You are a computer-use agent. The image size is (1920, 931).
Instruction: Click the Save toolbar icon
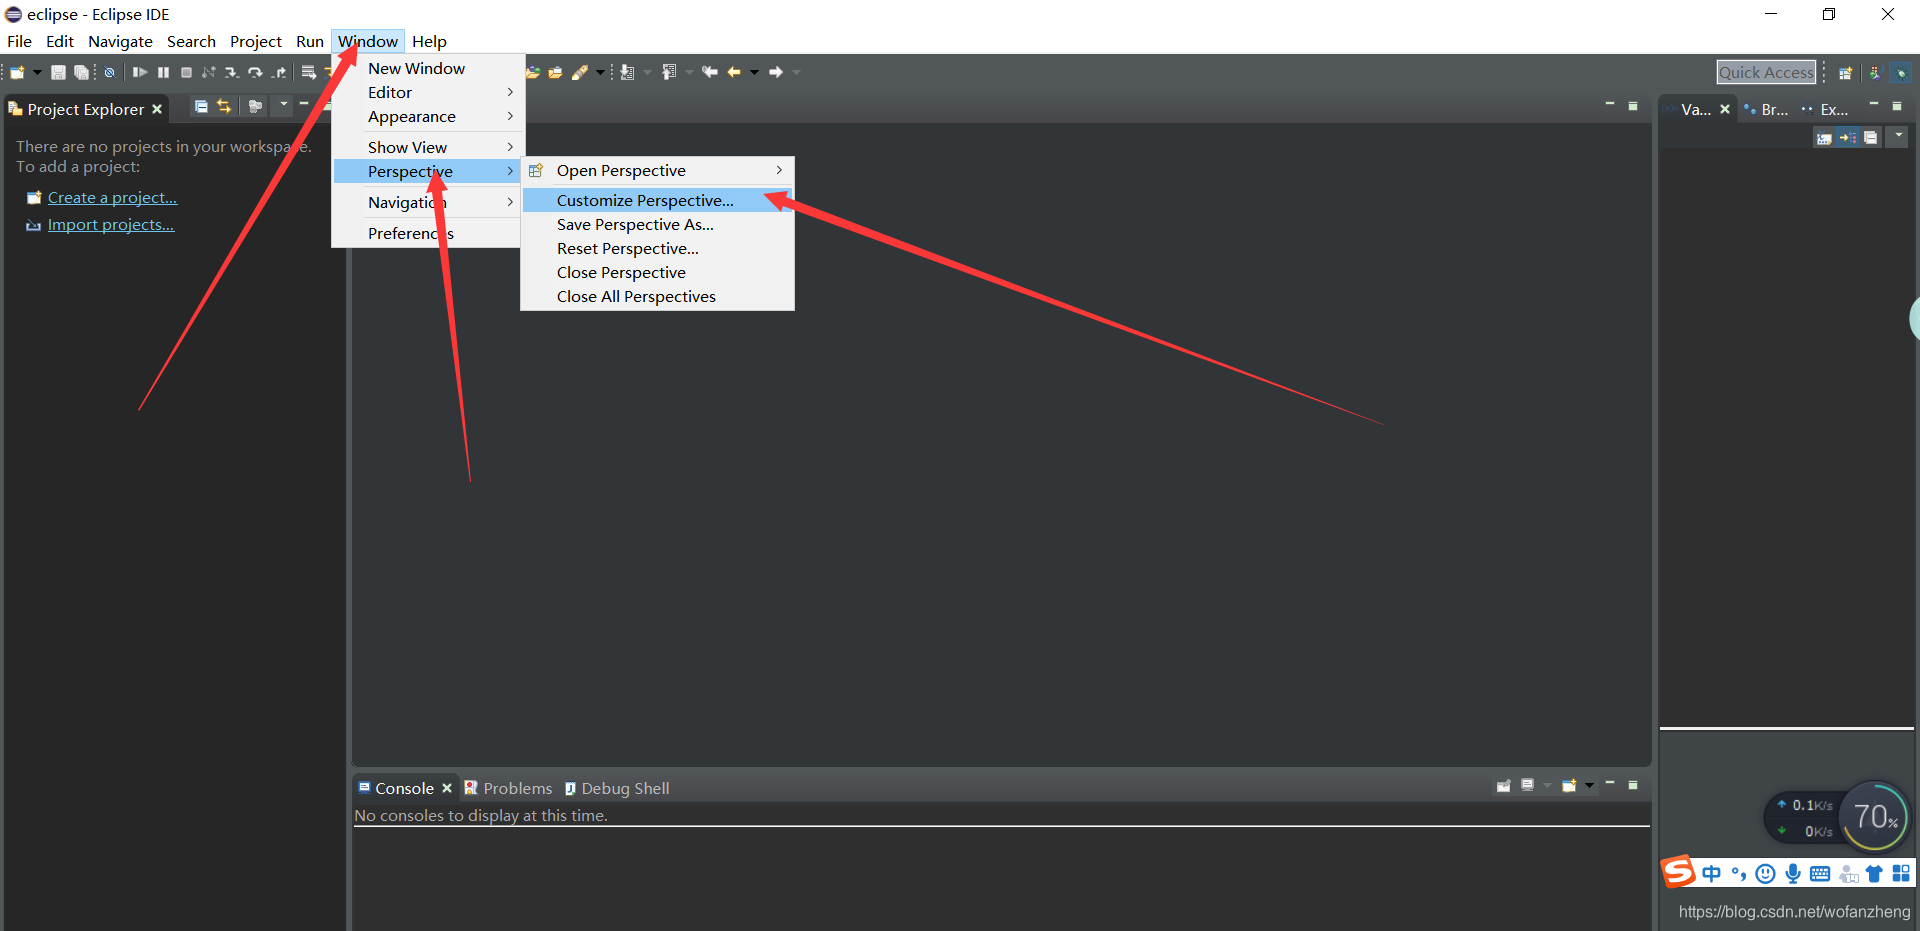(58, 72)
